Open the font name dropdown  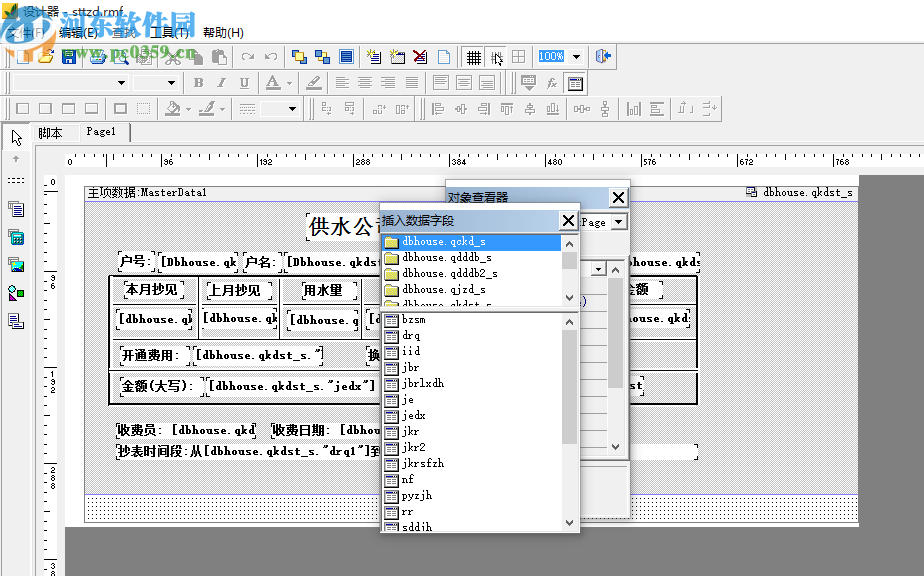coord(122,83)
